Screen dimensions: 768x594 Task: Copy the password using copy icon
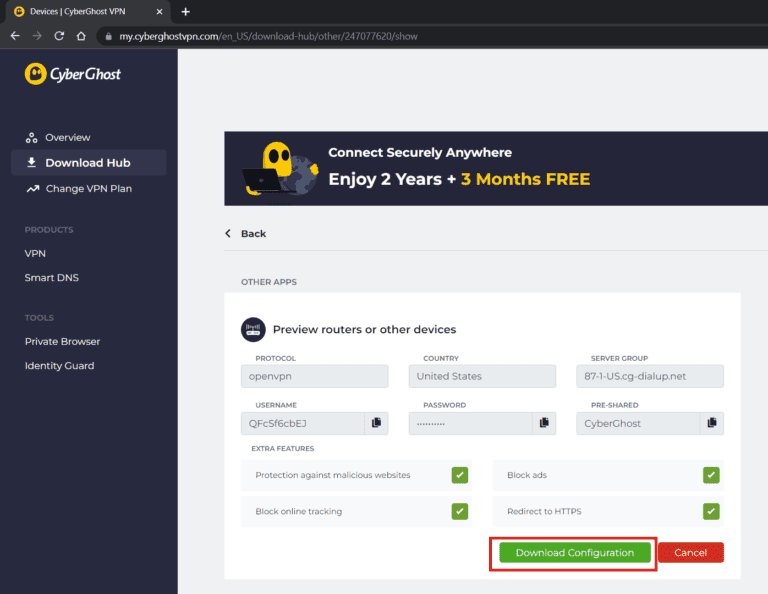pos(543,423)
